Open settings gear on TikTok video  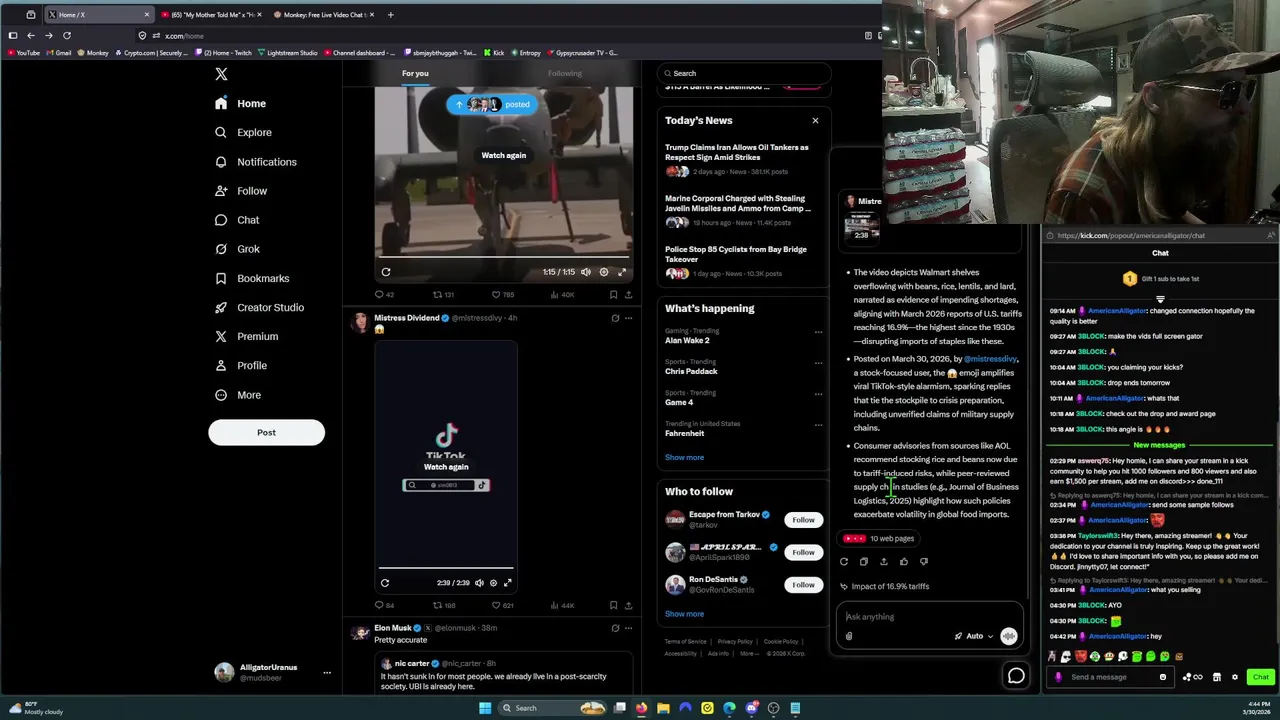point(493,583)
